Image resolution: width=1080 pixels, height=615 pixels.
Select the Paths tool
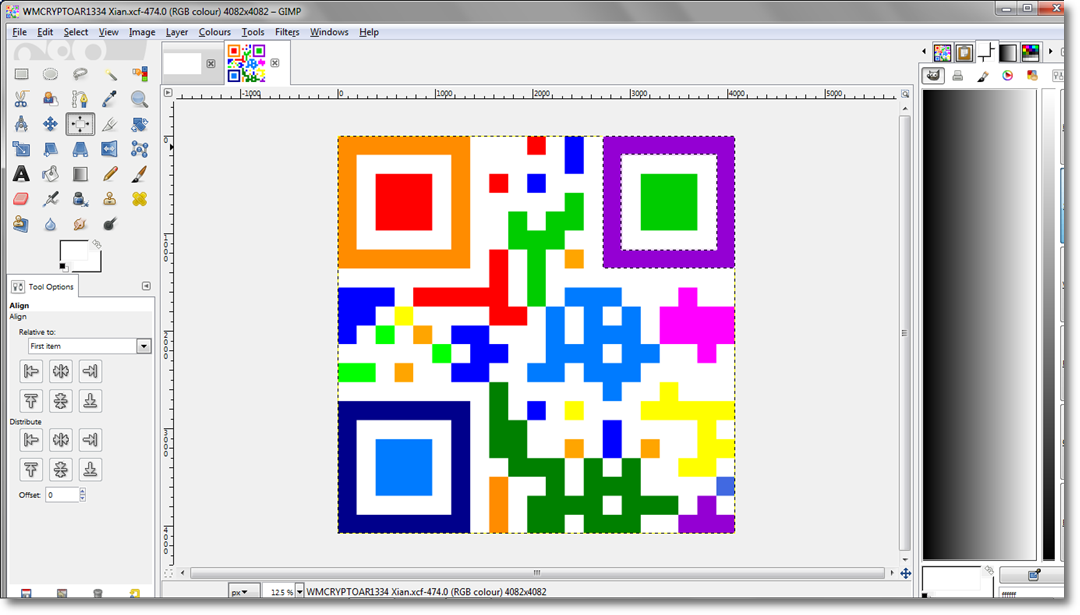(80, 99)
